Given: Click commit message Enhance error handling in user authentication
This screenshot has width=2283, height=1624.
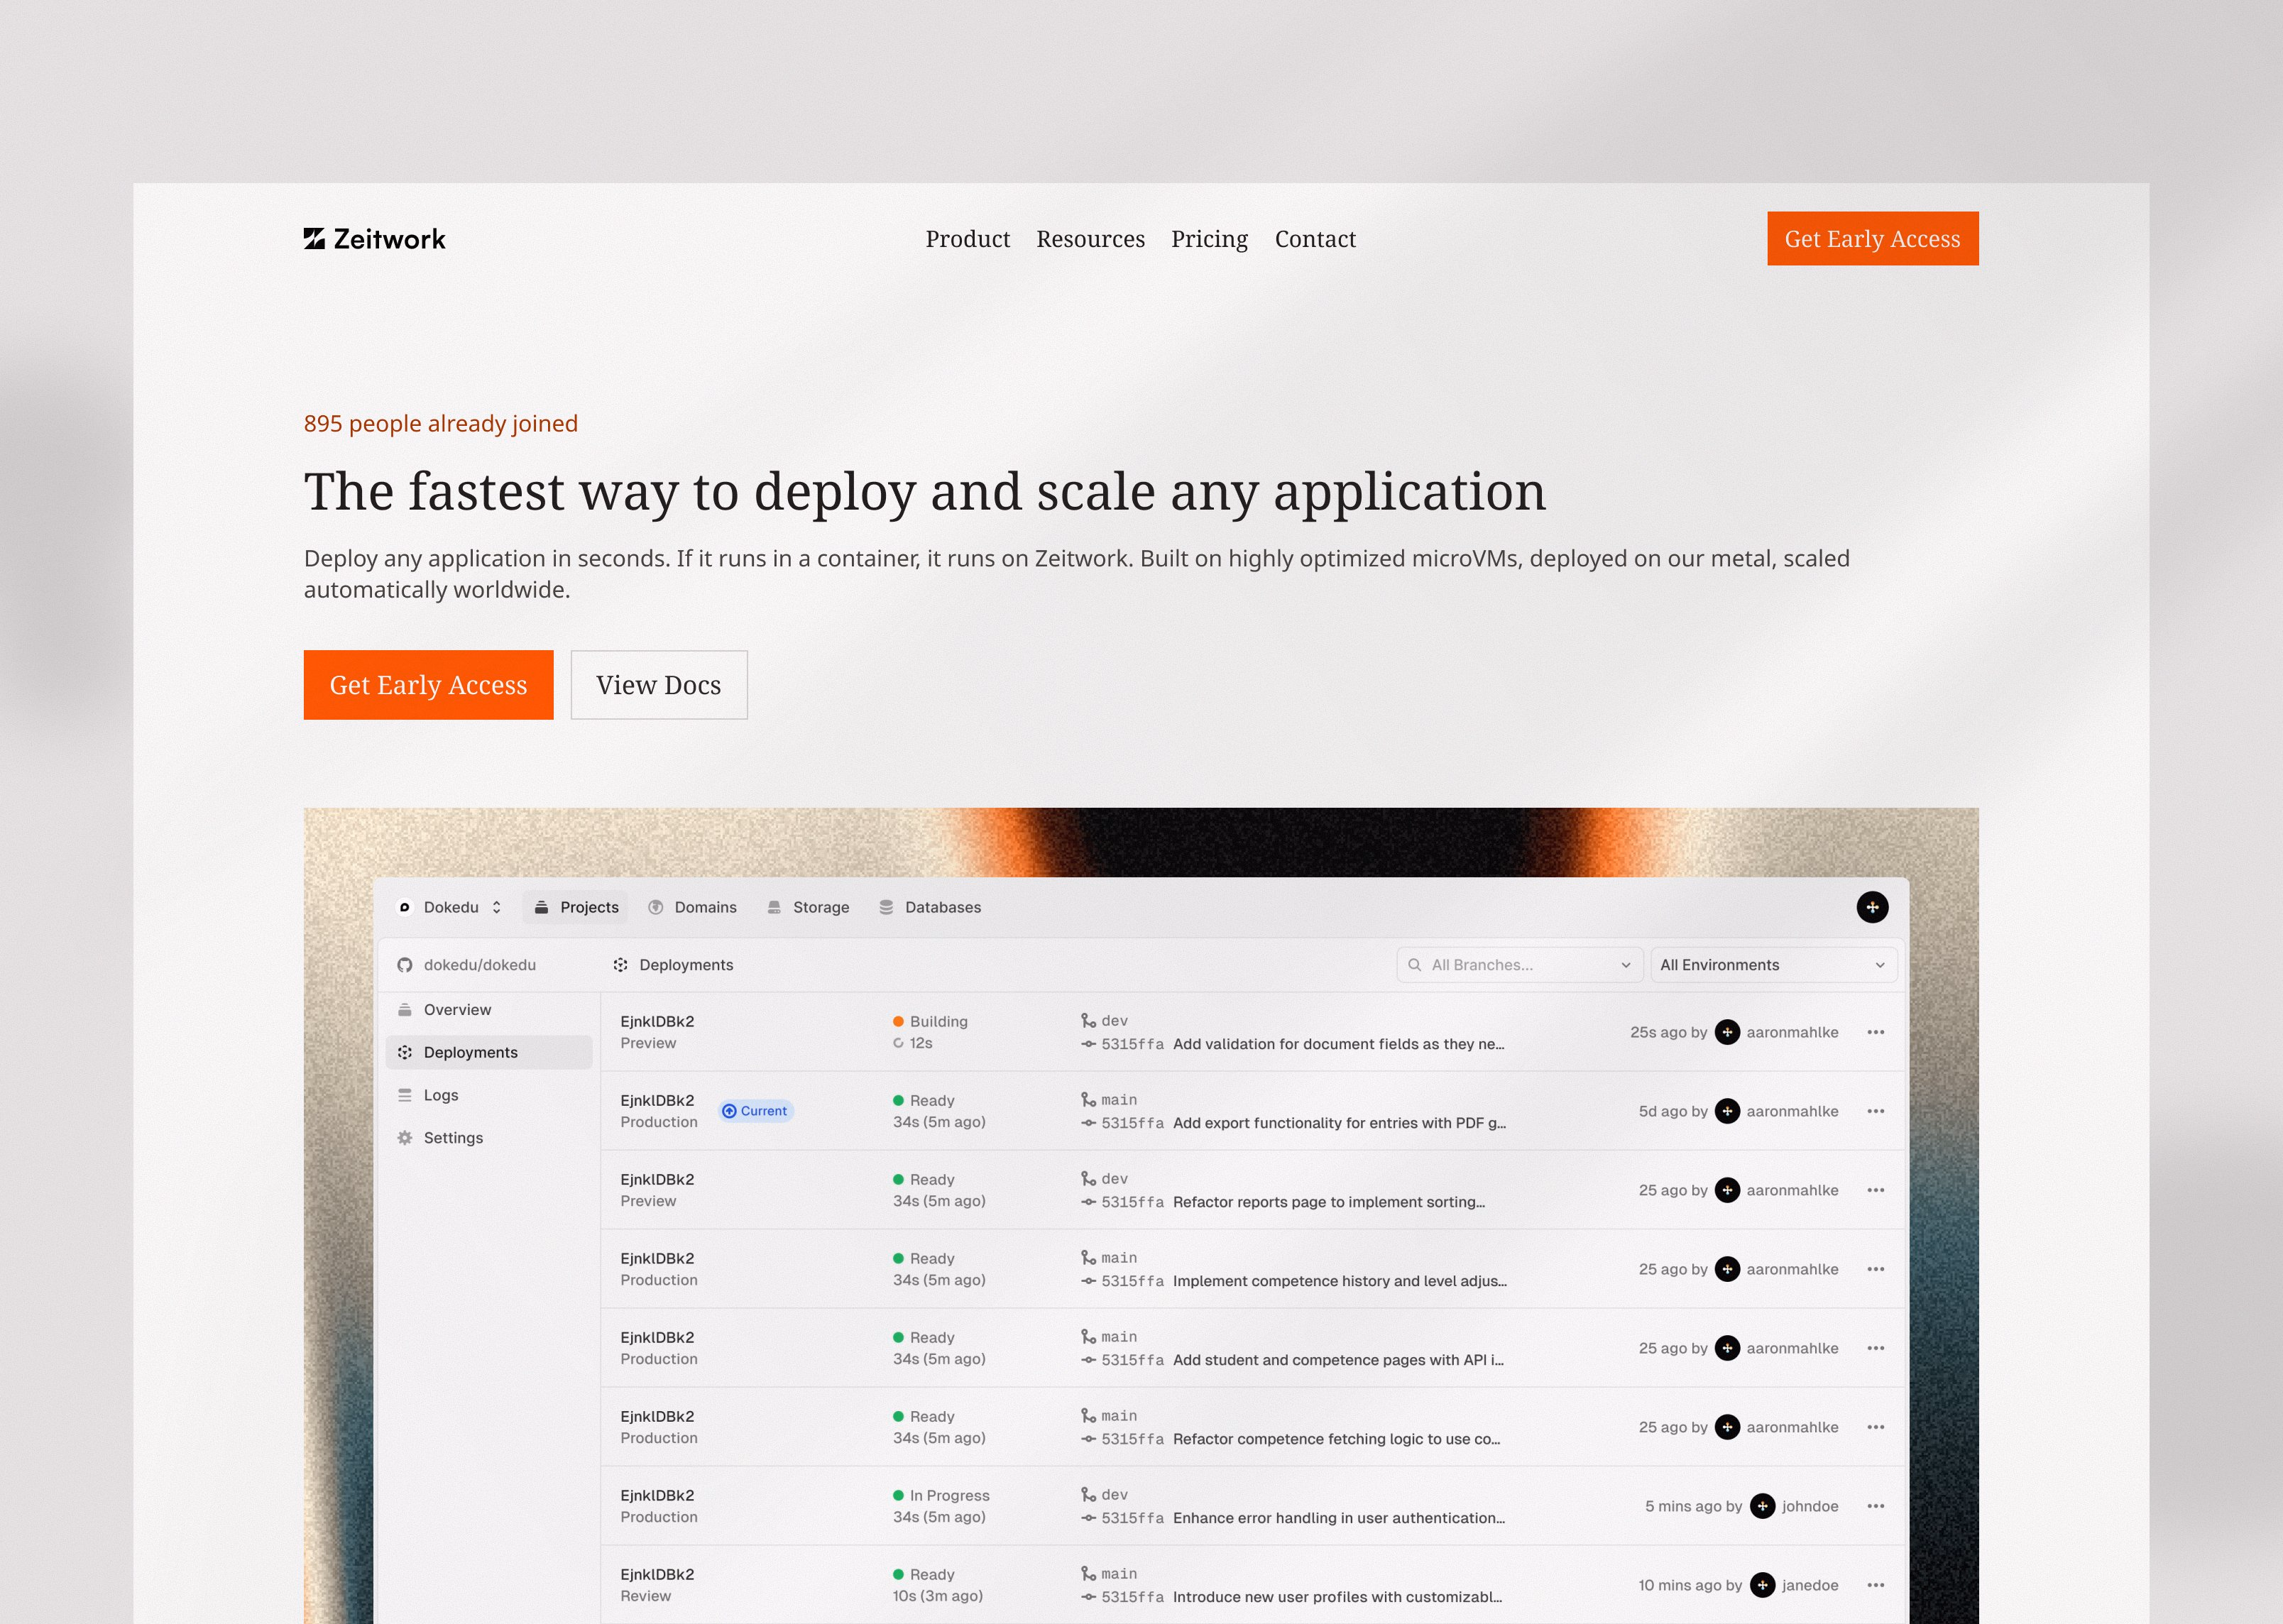Looking at the screenshot, I should click(x=1339, y=1518).
